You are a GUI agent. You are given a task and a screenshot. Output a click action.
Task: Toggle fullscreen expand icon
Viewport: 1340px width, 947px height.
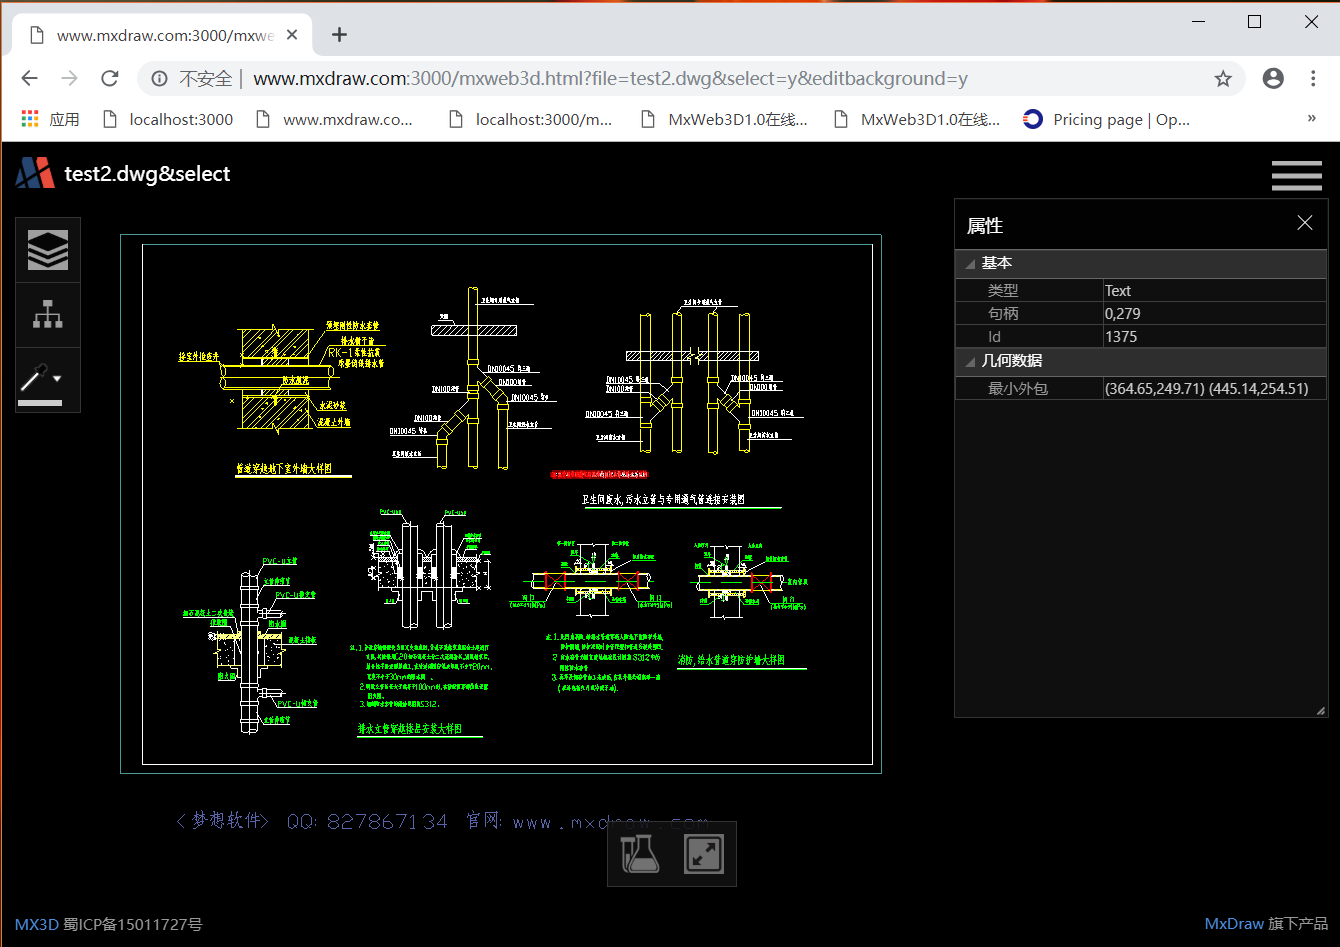pyautogui.click(x=704, y=854)
